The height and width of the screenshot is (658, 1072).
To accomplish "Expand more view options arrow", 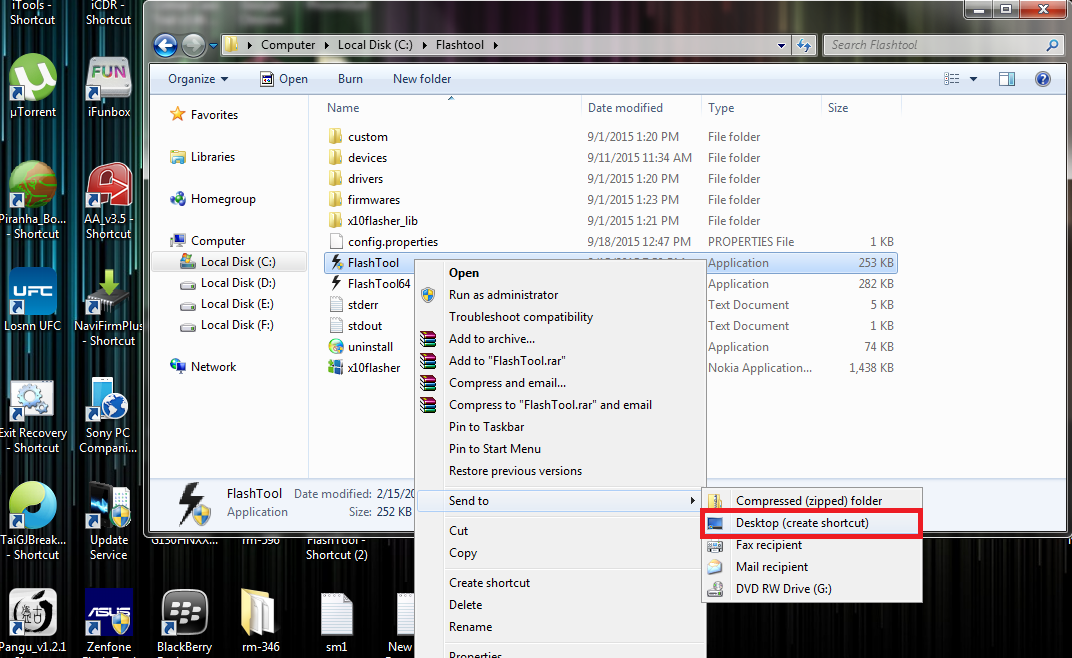I will [974, 79].
